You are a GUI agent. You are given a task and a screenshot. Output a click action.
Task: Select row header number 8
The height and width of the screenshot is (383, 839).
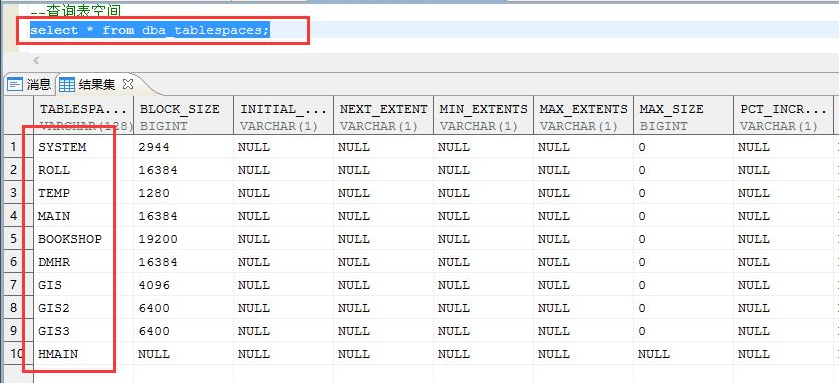pyautogui.click(x=18, y=308)
